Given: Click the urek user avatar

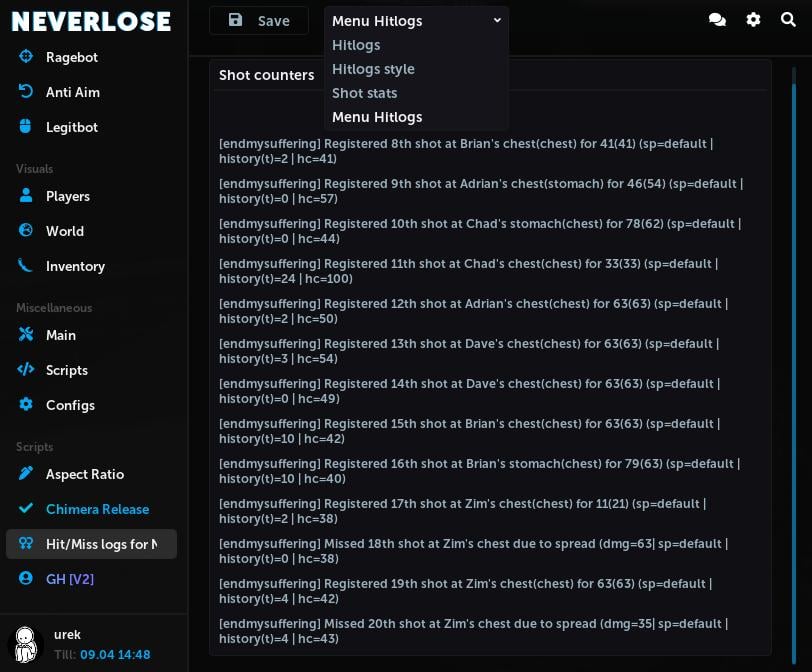Looking at the screenshot, I should tap(25, 641).
